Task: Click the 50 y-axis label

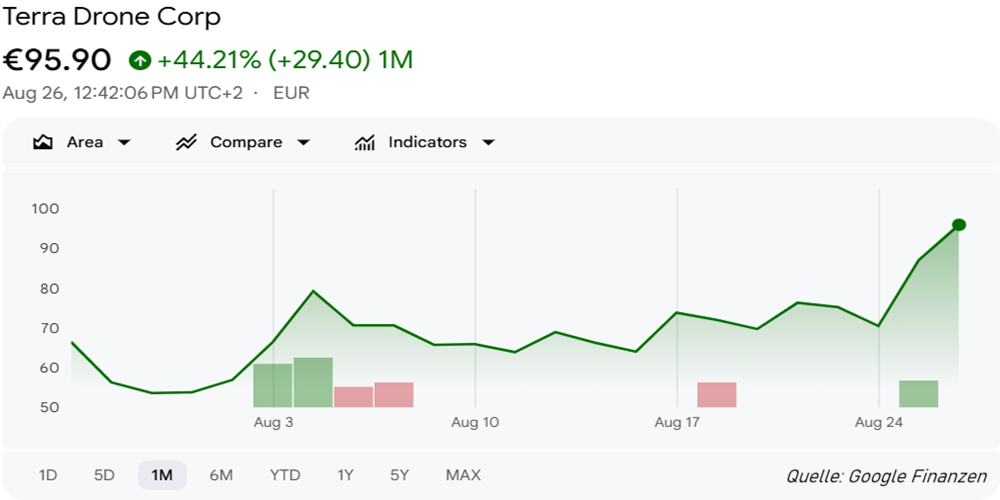Action: pyautogui.click(x=50, y=407)
